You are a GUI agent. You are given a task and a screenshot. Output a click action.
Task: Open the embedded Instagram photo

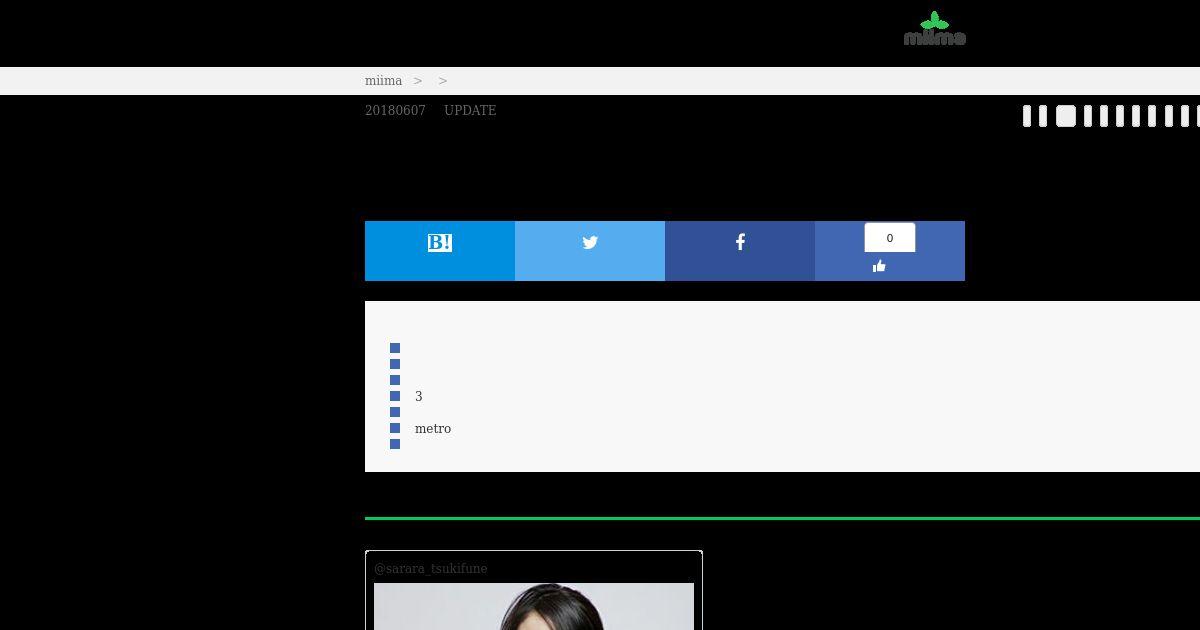[x=534, y=607]
